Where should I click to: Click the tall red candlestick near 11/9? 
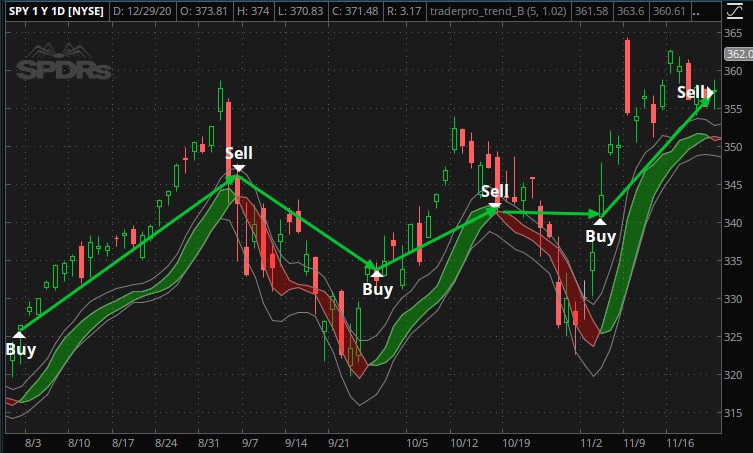pos(627,76)
